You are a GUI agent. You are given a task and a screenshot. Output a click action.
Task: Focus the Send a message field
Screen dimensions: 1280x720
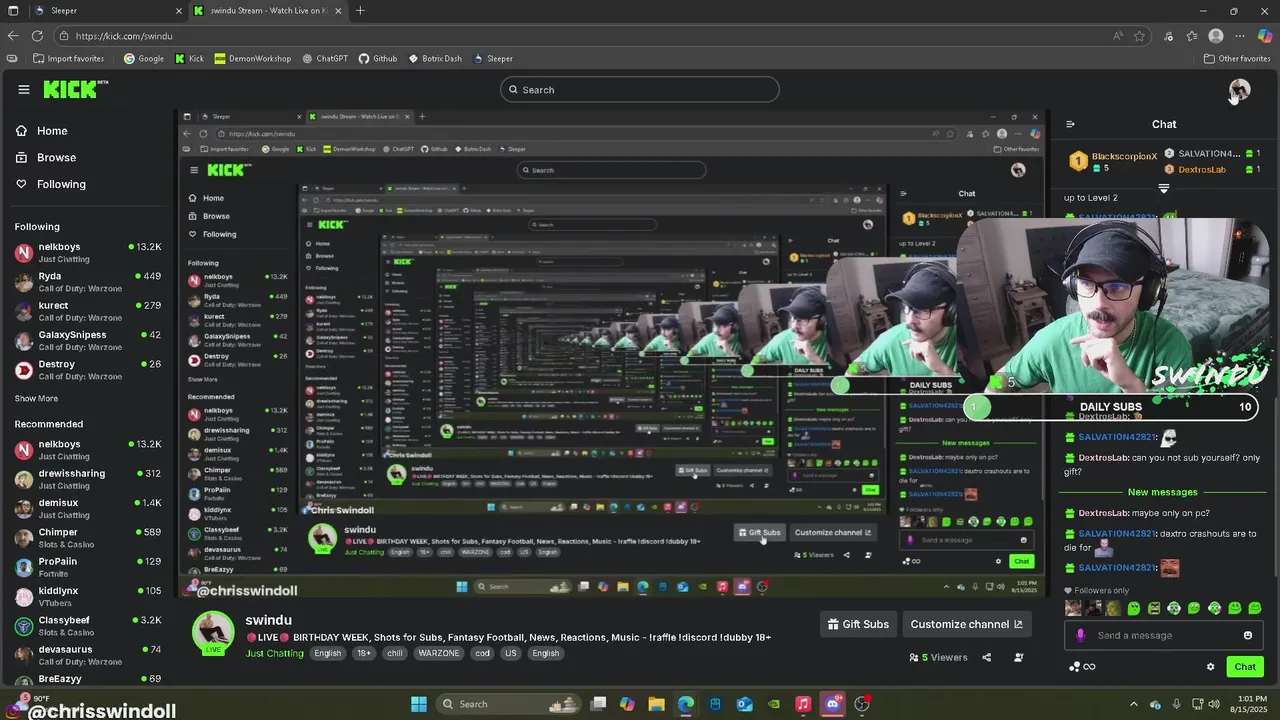pos(1163,635)
